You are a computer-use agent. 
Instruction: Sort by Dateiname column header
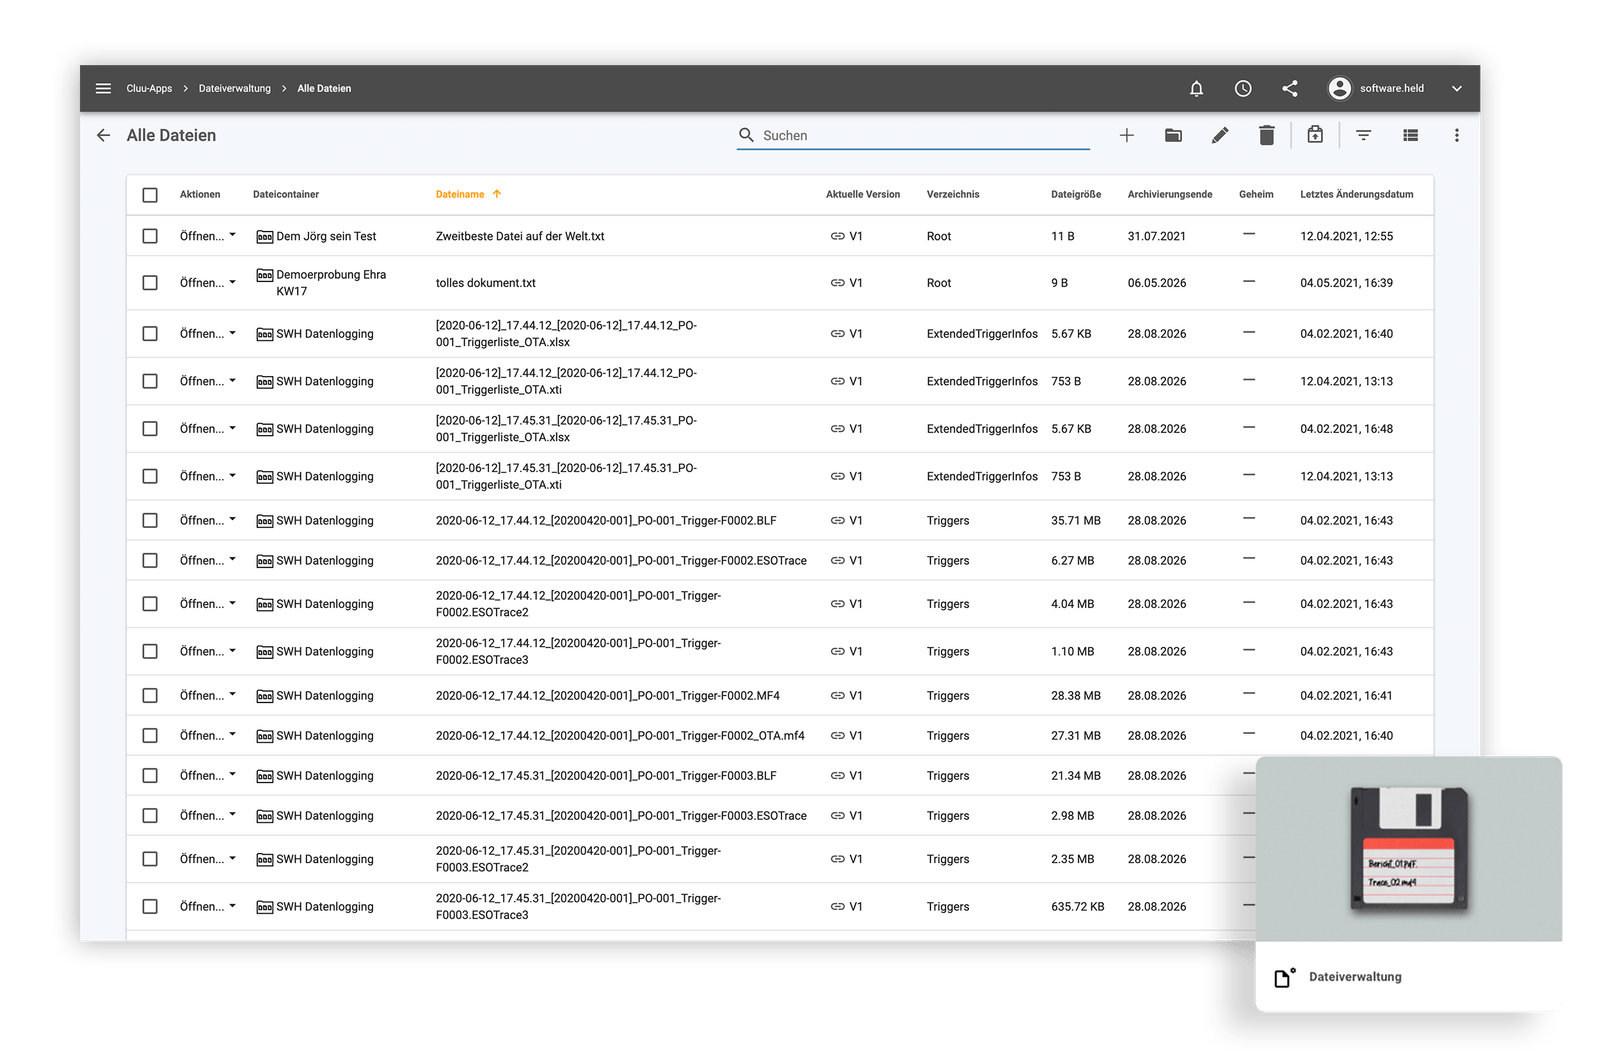point(460,194)
